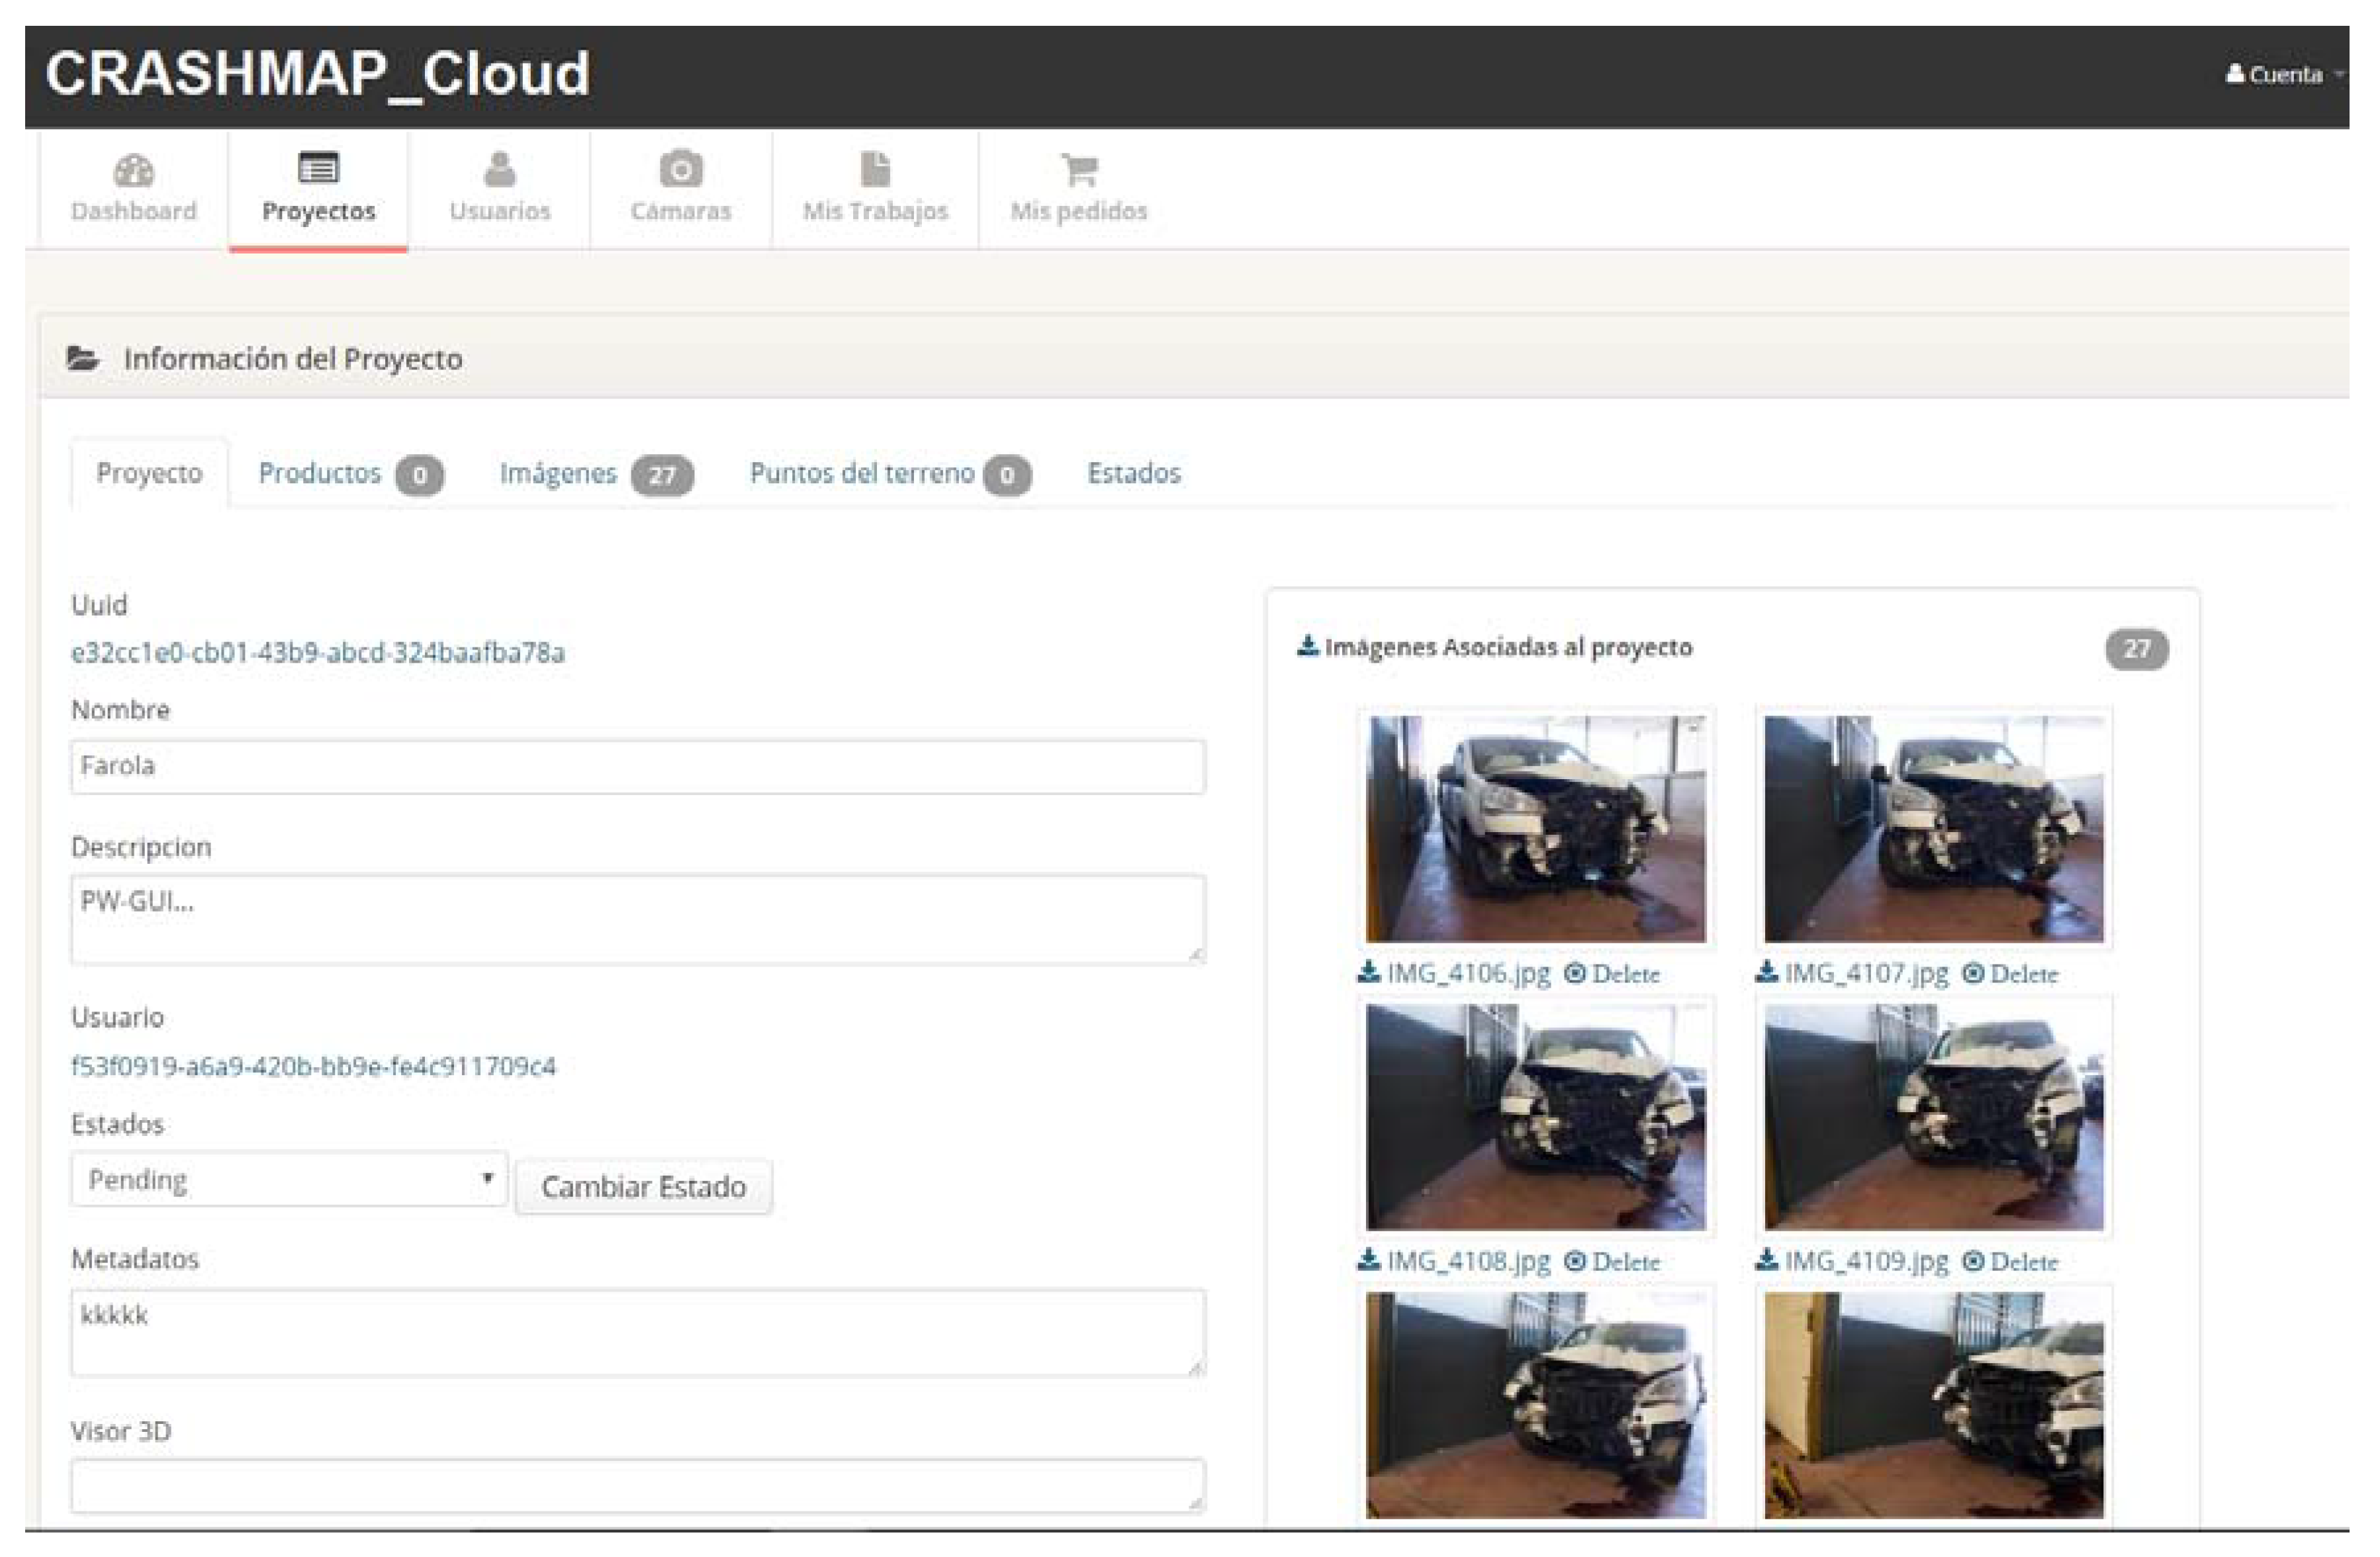Click the Nombre field containing Farola
The height and width of the screenshot is (1557, 2380).
click(x=638, y=766)
